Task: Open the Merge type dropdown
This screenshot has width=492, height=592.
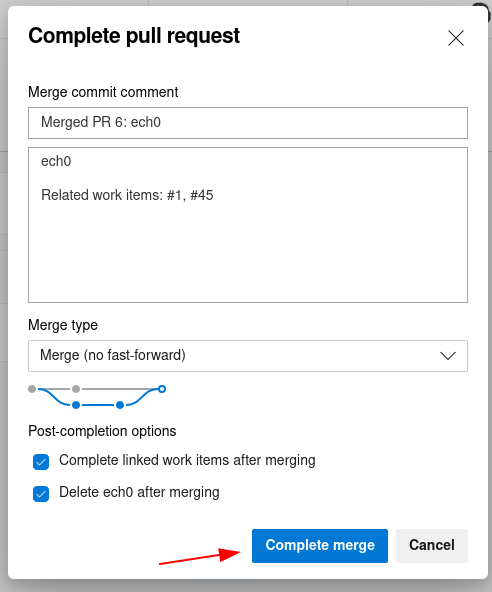Action: 248,356
